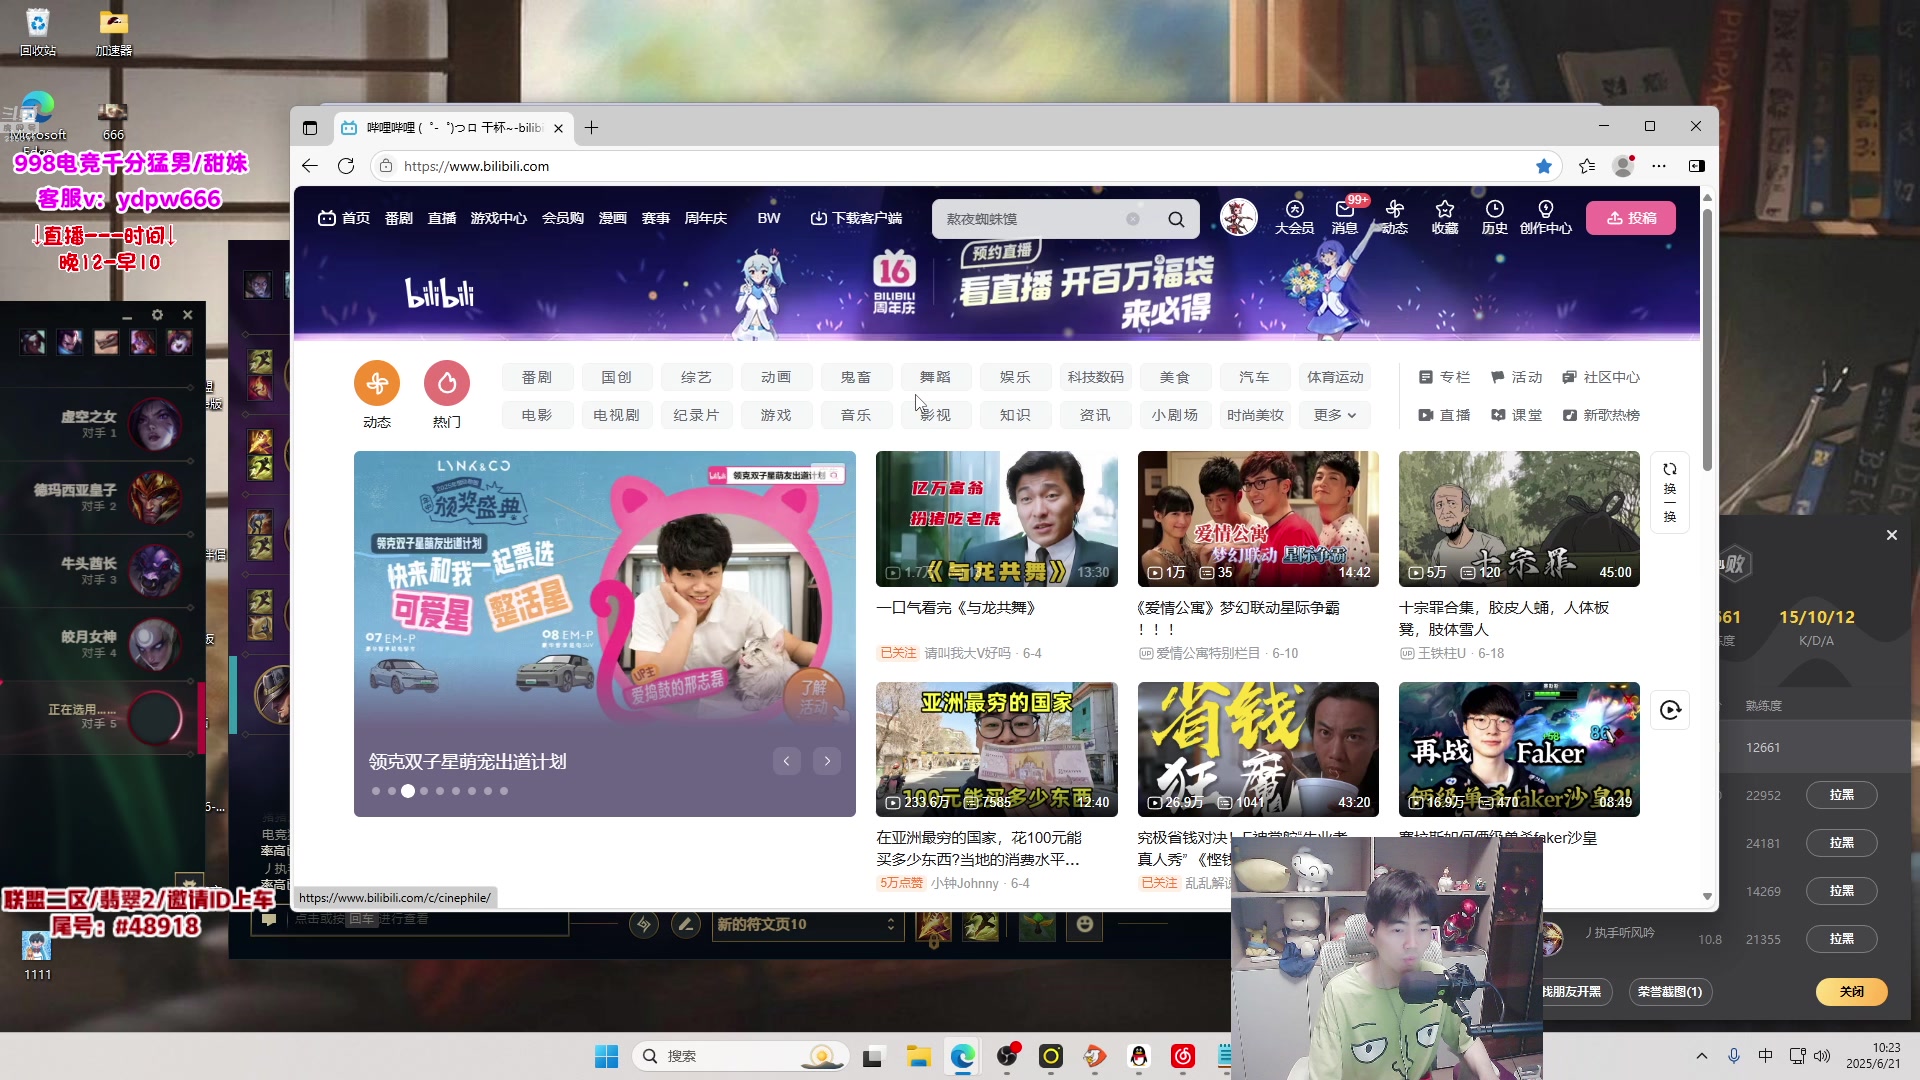Open the 回收站 desktop icon
Screen dimensions: 1920x1080
point(38,31)
